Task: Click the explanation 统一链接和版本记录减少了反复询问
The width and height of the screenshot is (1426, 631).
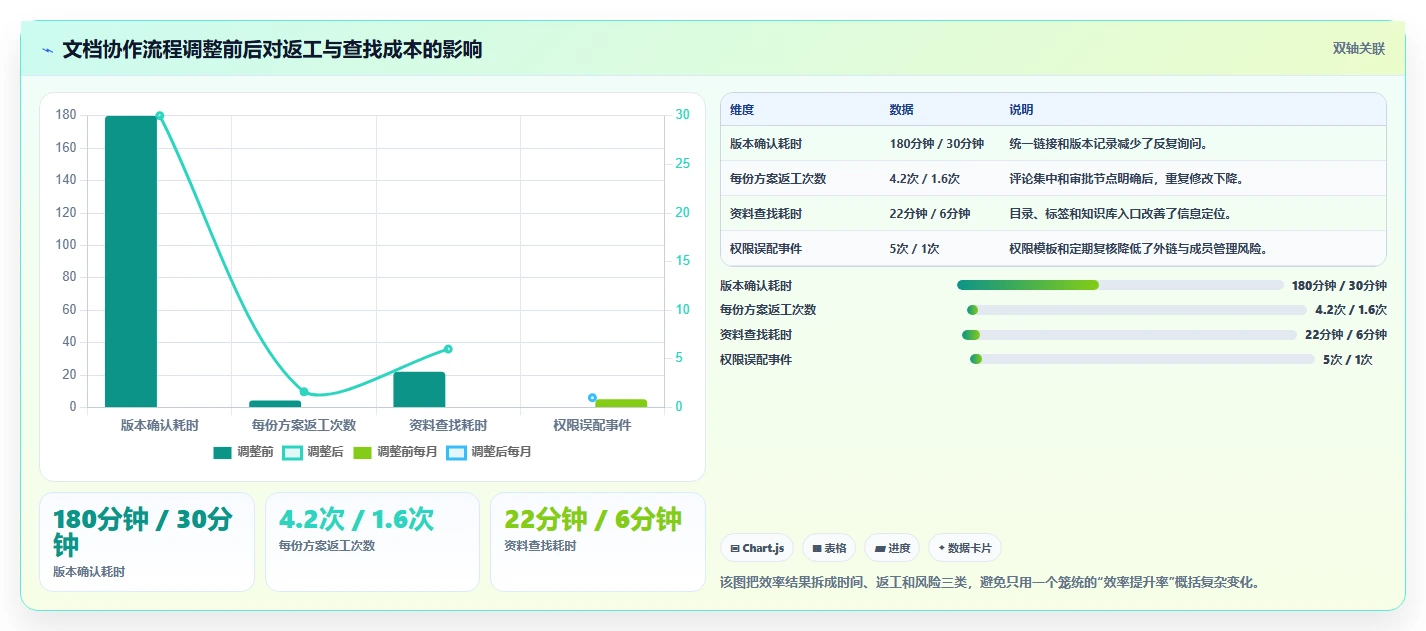Action: pyautogui.click(x=1109, y=144)
